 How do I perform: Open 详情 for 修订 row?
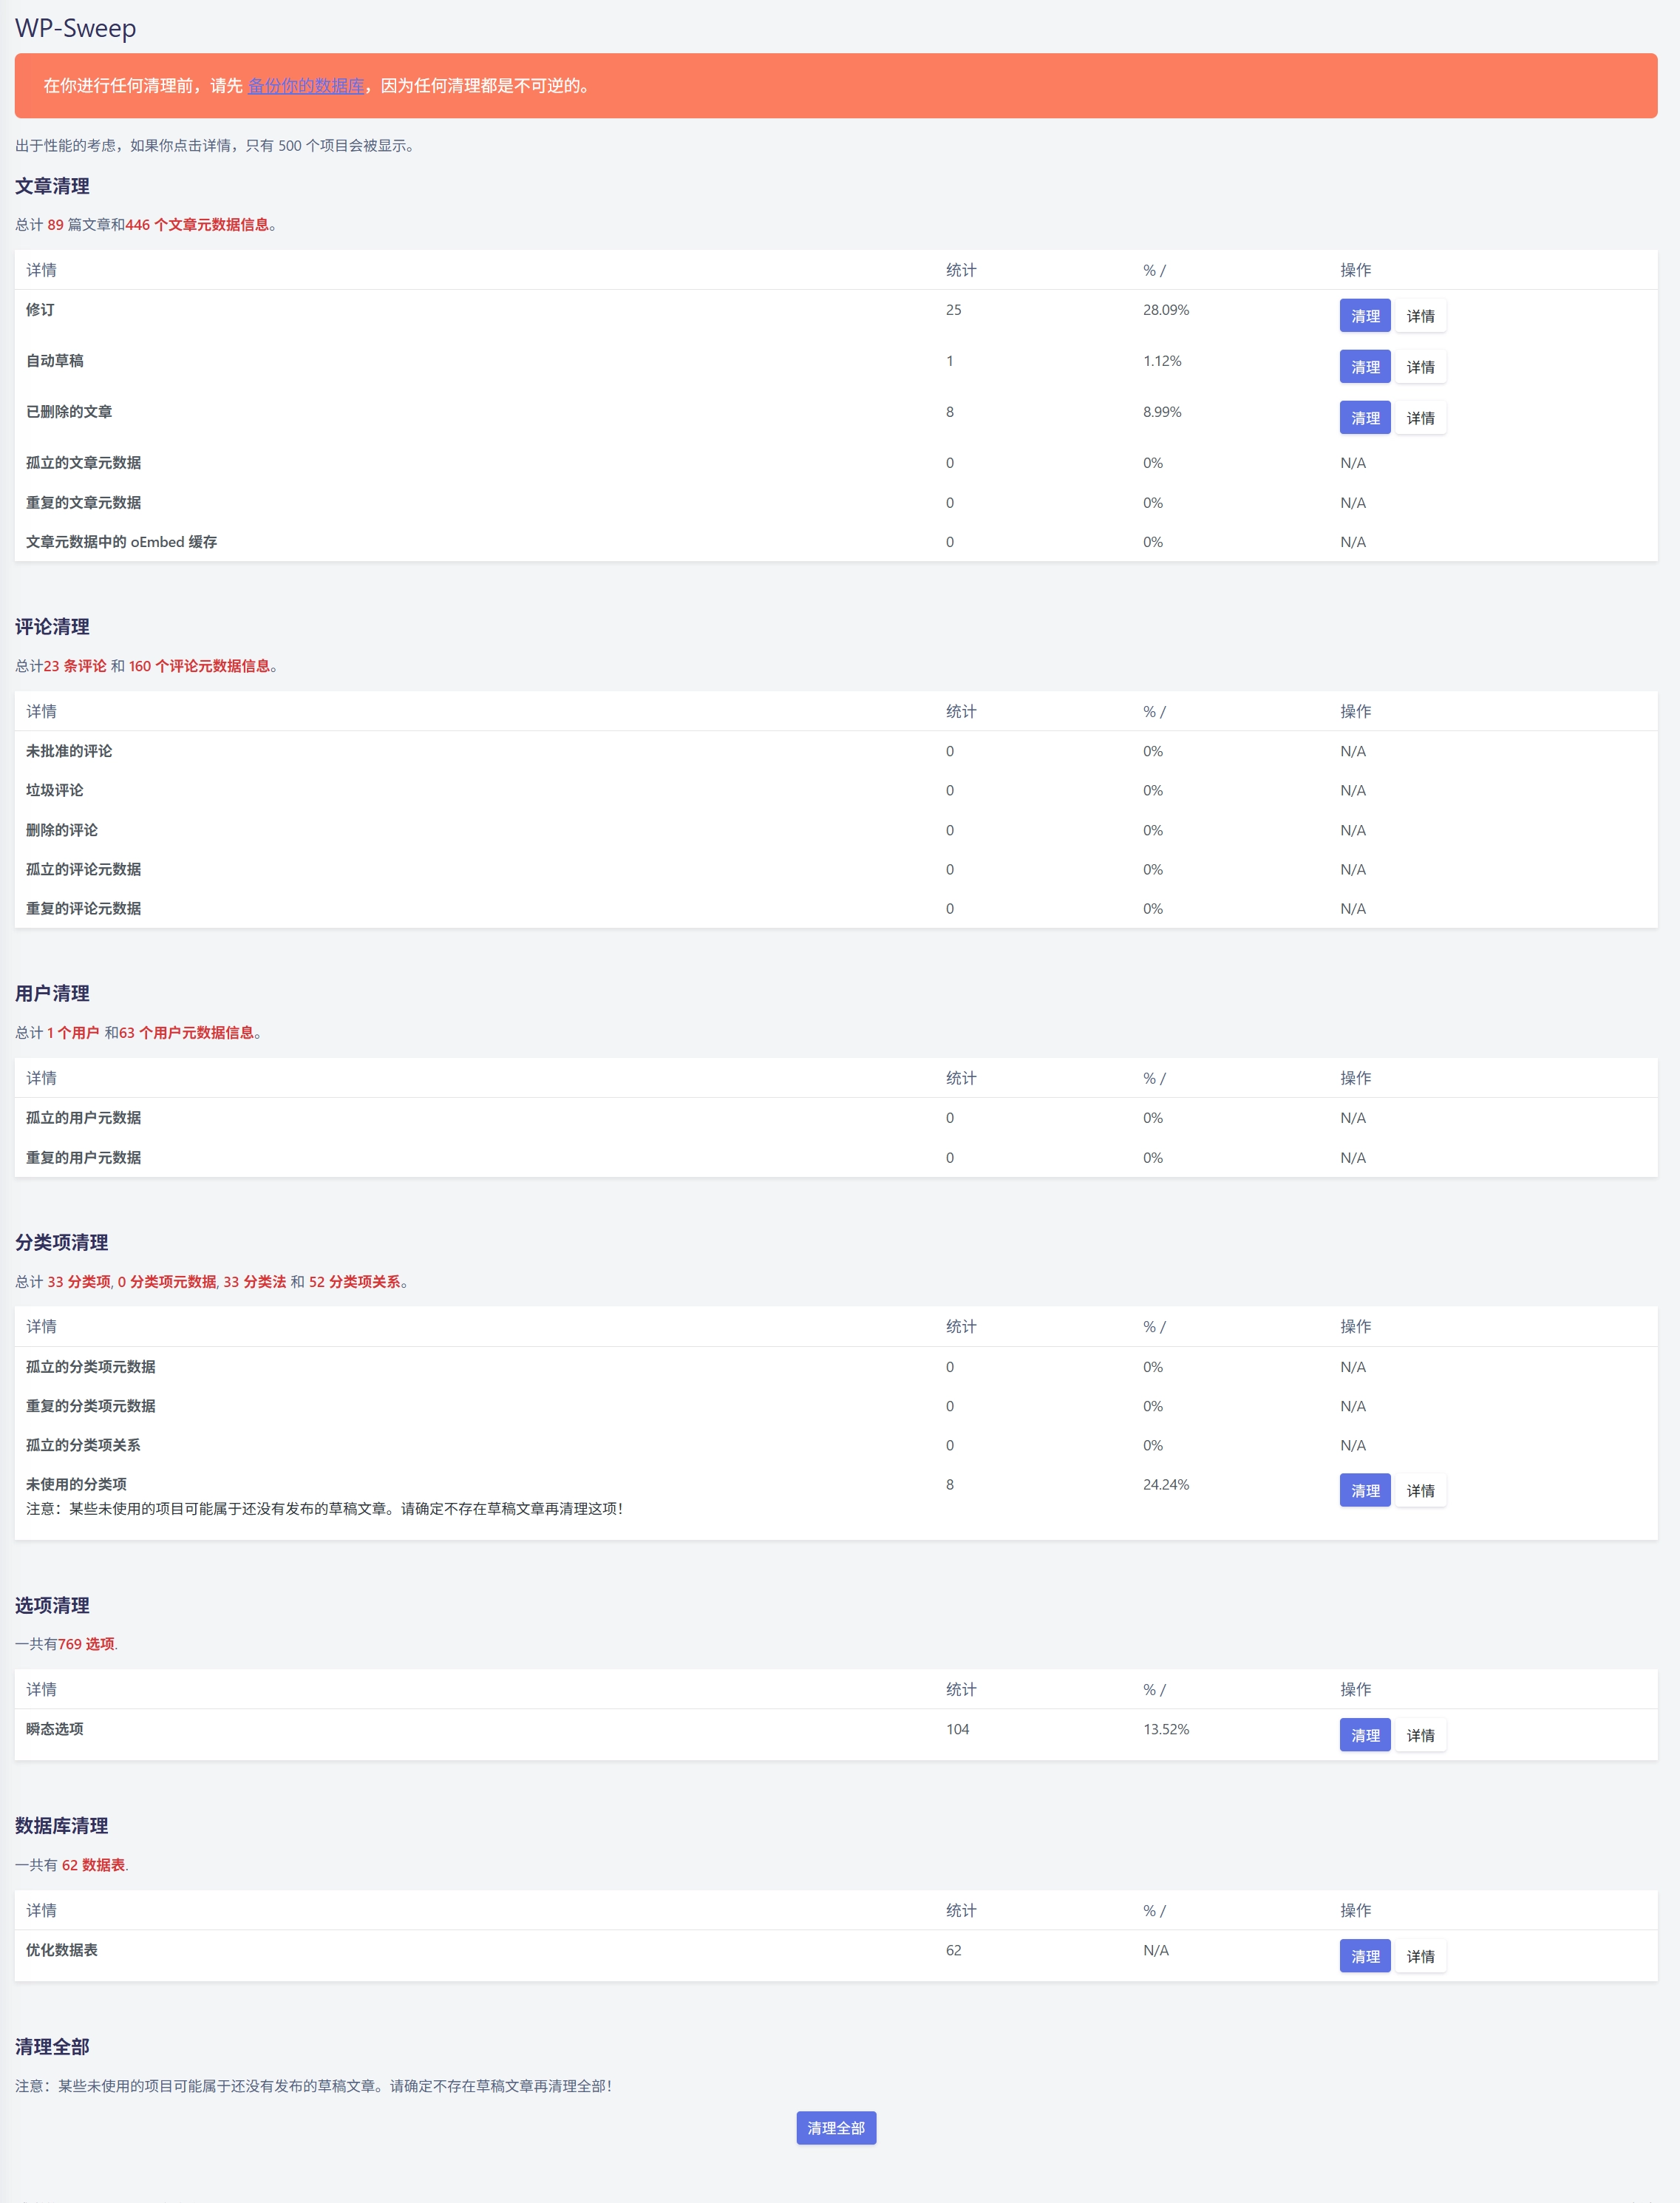(x=1420, y=316)
